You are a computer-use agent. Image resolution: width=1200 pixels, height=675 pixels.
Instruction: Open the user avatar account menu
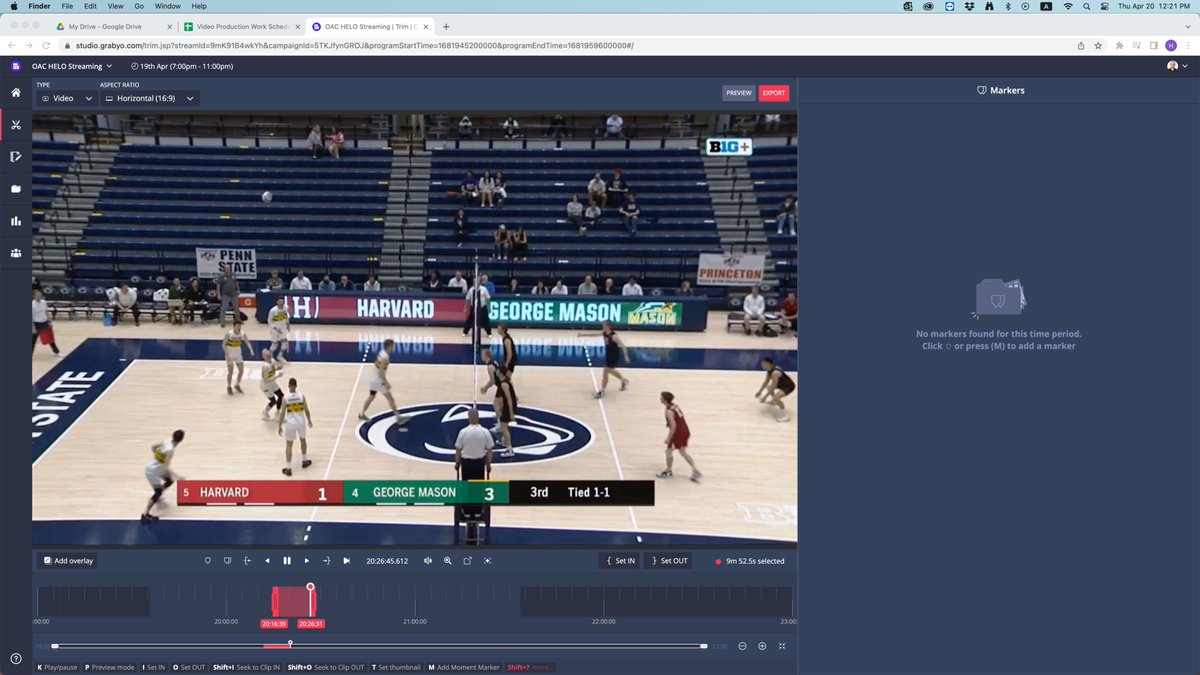tap(1176, 66)
